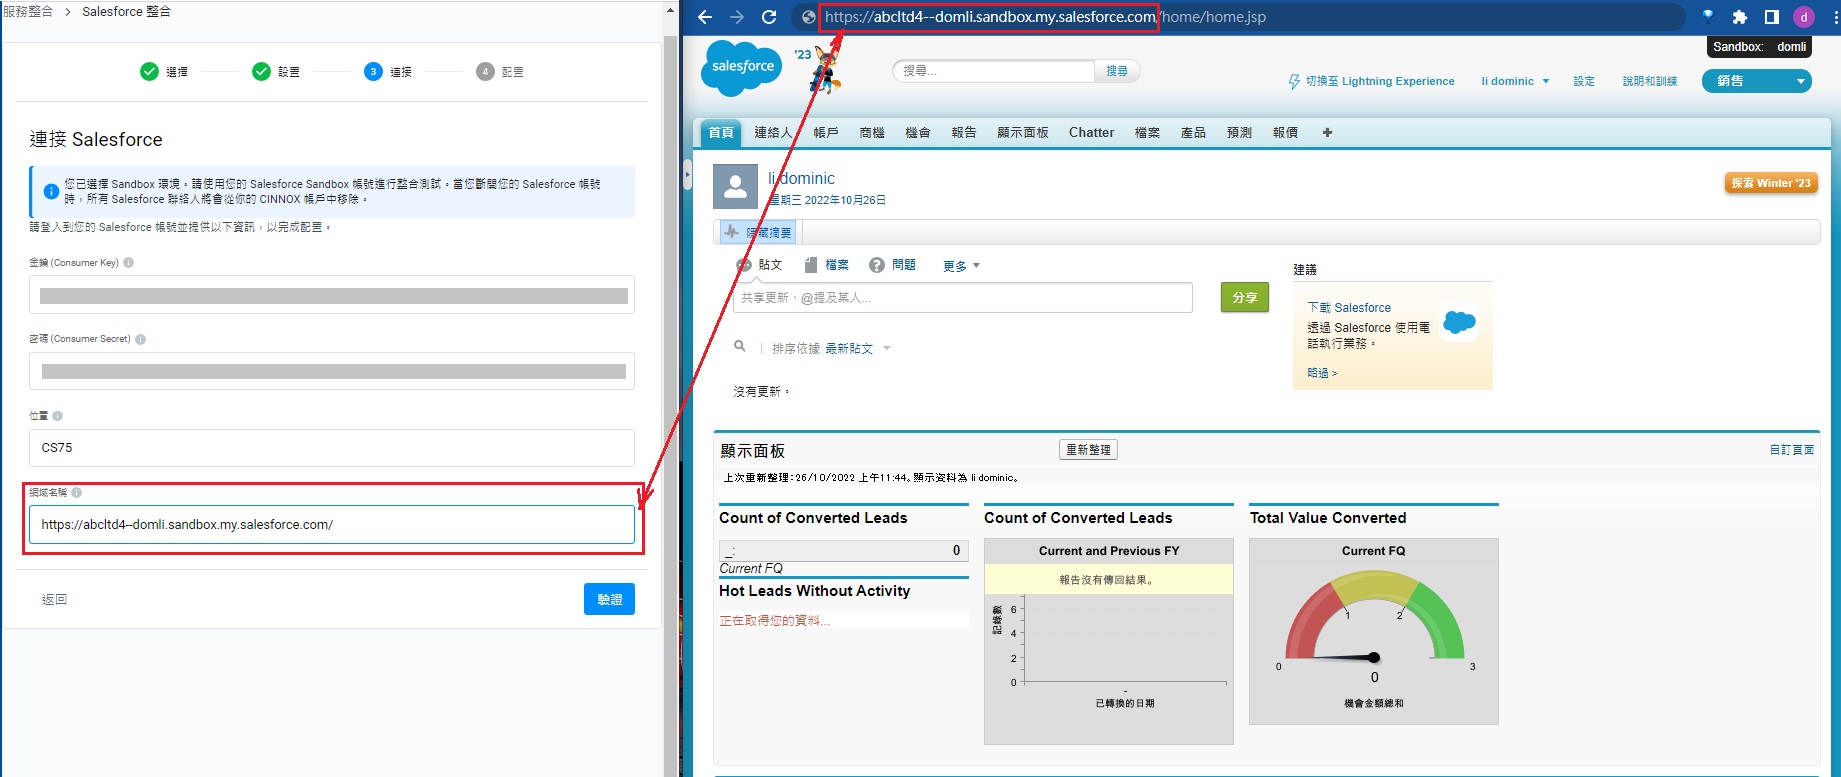Toggle the browser side panel icon
Image resolution: width=1841 pixels, height=777 pixels.
1772,17
